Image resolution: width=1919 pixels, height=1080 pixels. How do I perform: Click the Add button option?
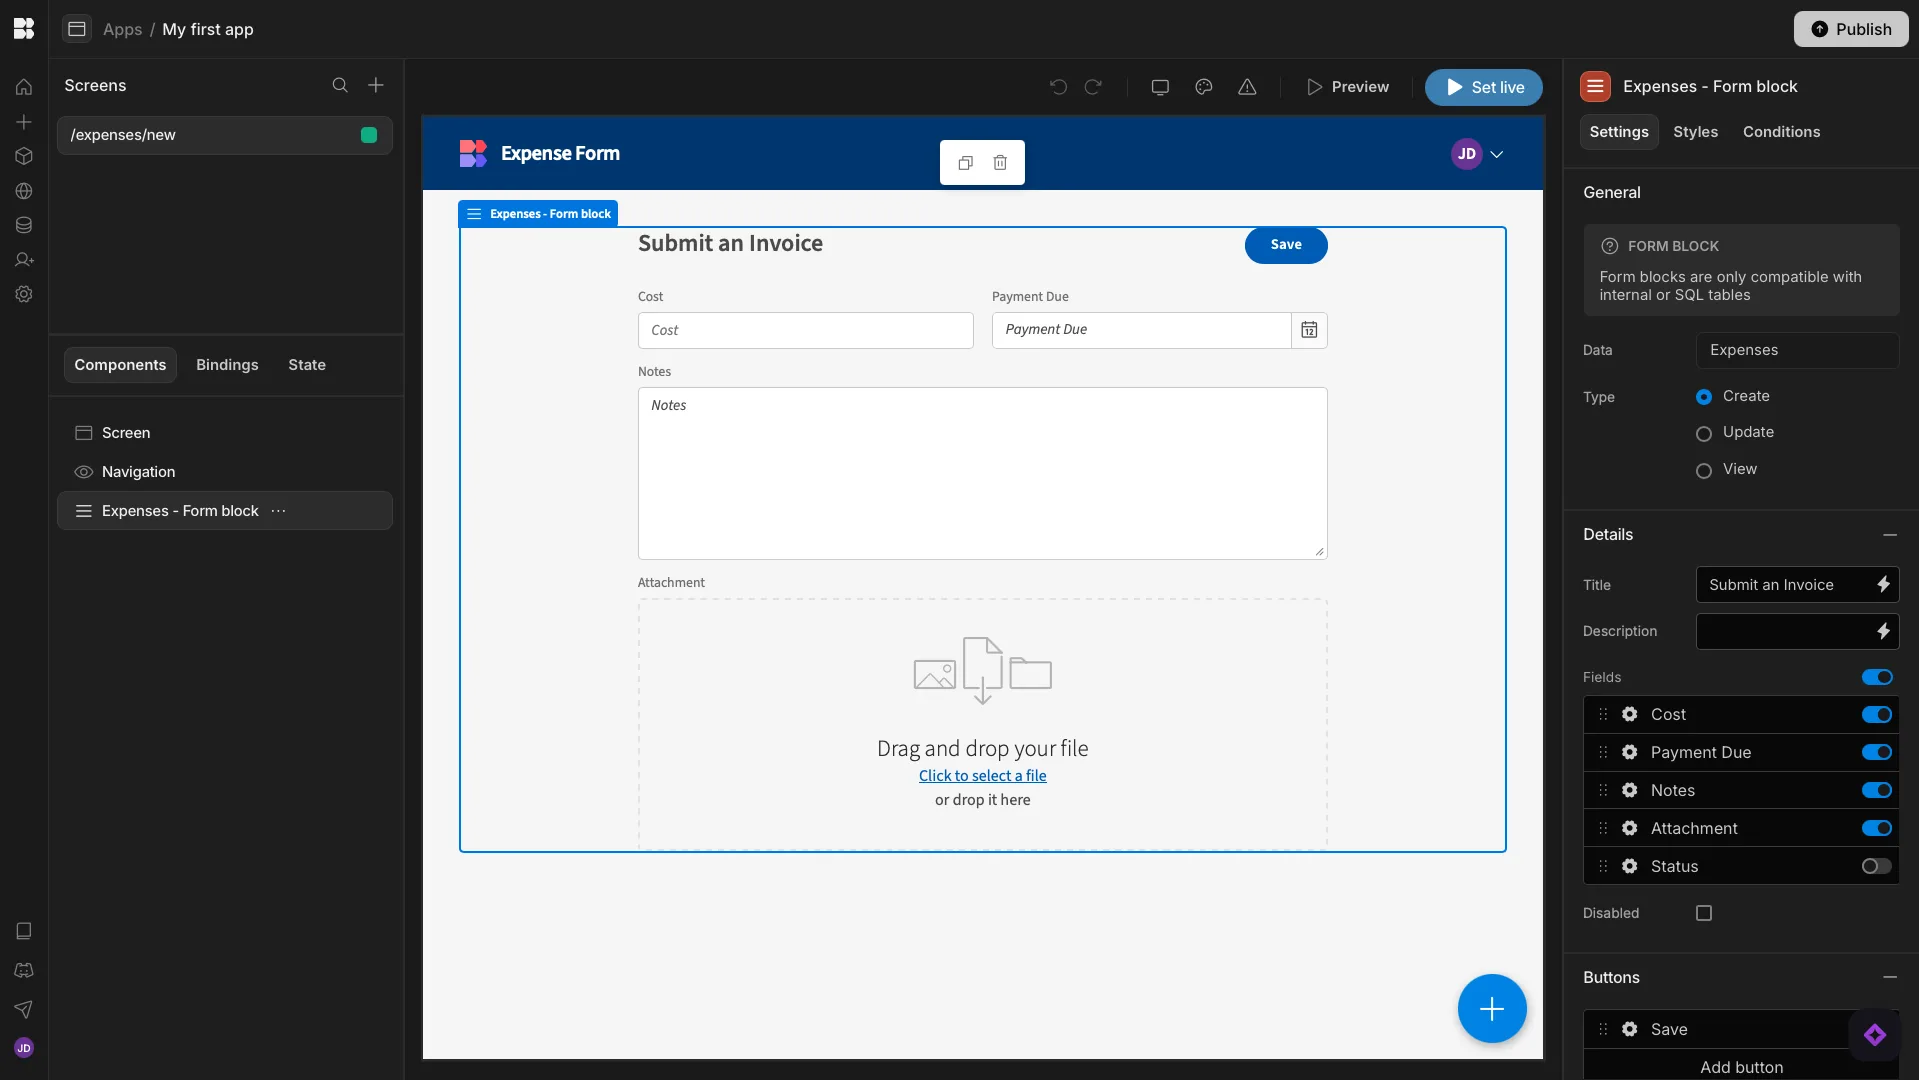(x=1741, y=1067)
